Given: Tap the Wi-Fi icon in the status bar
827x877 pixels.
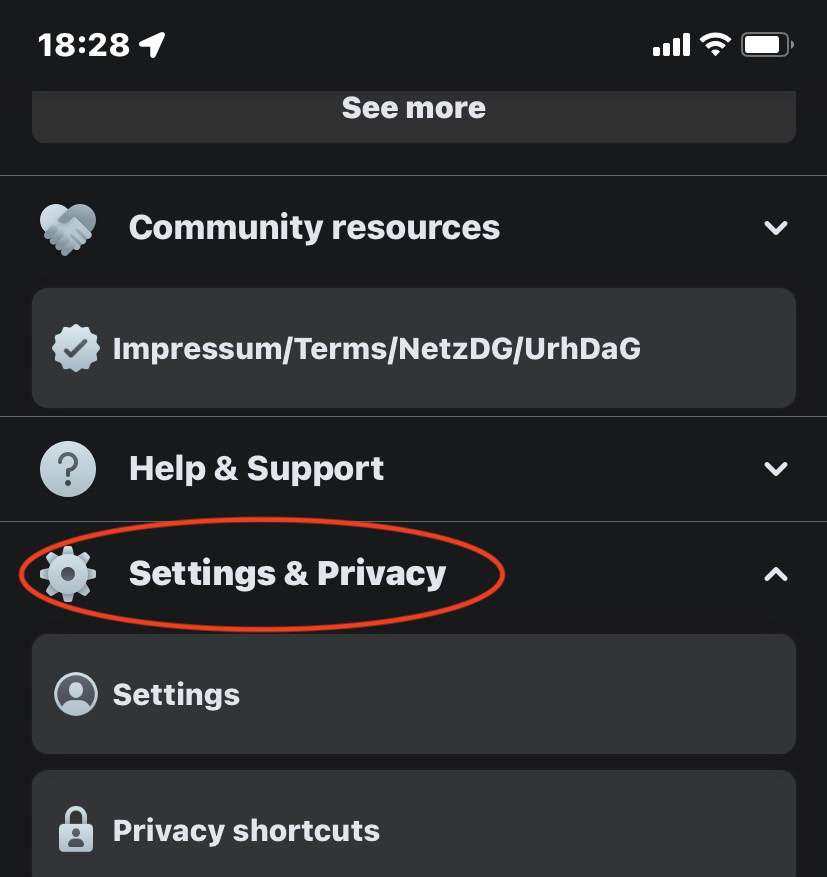Looking at the screenshot, I should [x=715, y=44].
